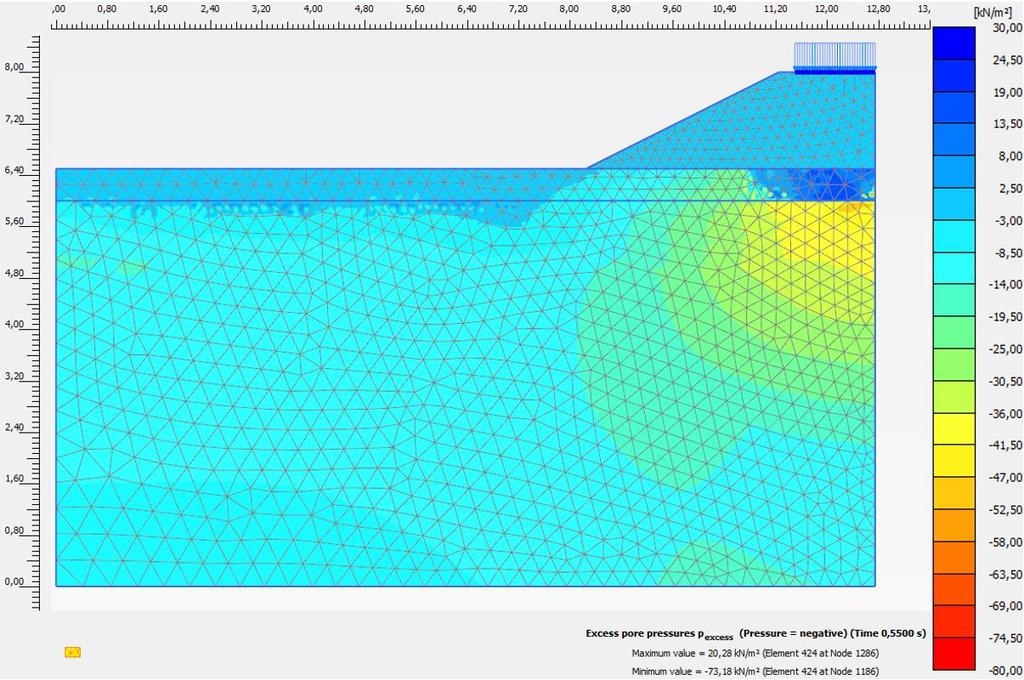Click 5,60 on the left vertical ruler
1024x680 pixels.
click(x=14, y=221)
